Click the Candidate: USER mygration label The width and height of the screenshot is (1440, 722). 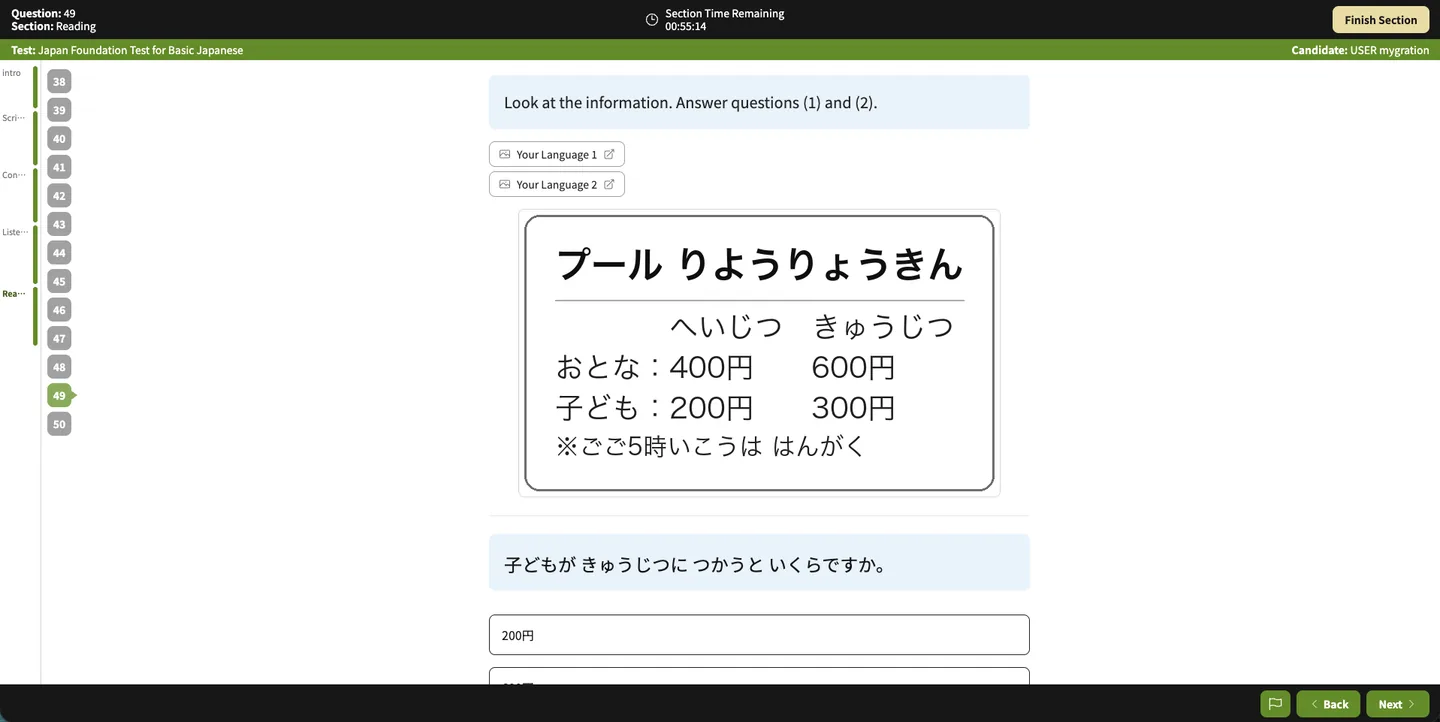pyautogui.click(x=1360, y=50)
